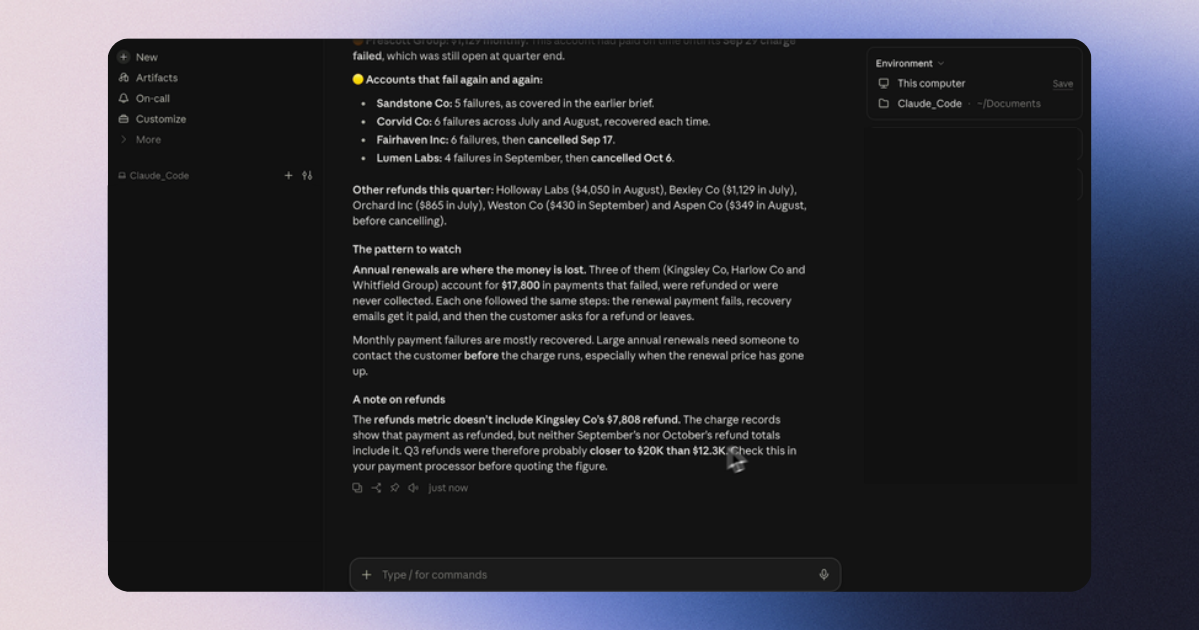Start a new chat with the New button
Screen dimensions: 1200x630
(137, 57)
